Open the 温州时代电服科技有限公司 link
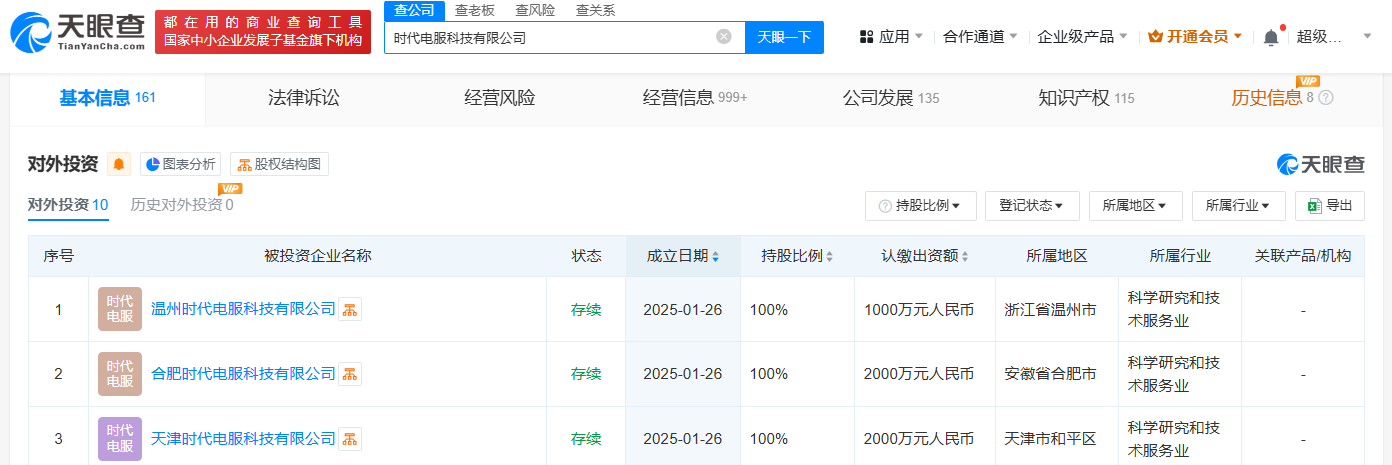 (243, 309)
